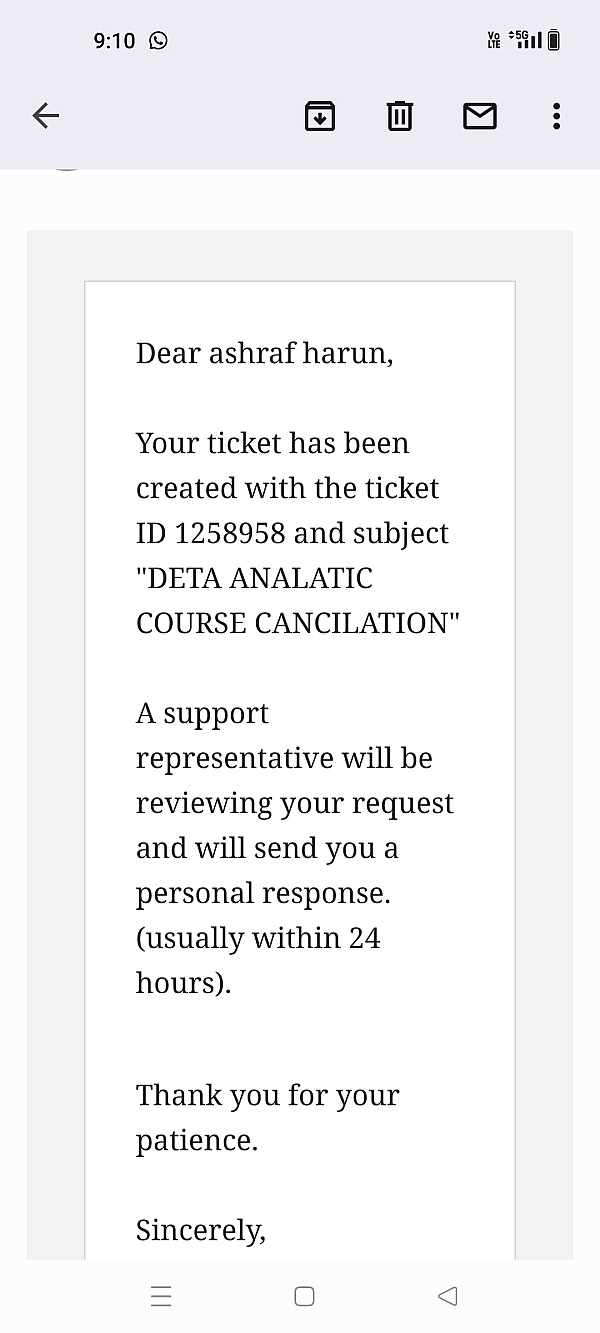Tap the back arrow to leave the email
This screenshot has height=1333, width=600.
[x=46, y=116]
